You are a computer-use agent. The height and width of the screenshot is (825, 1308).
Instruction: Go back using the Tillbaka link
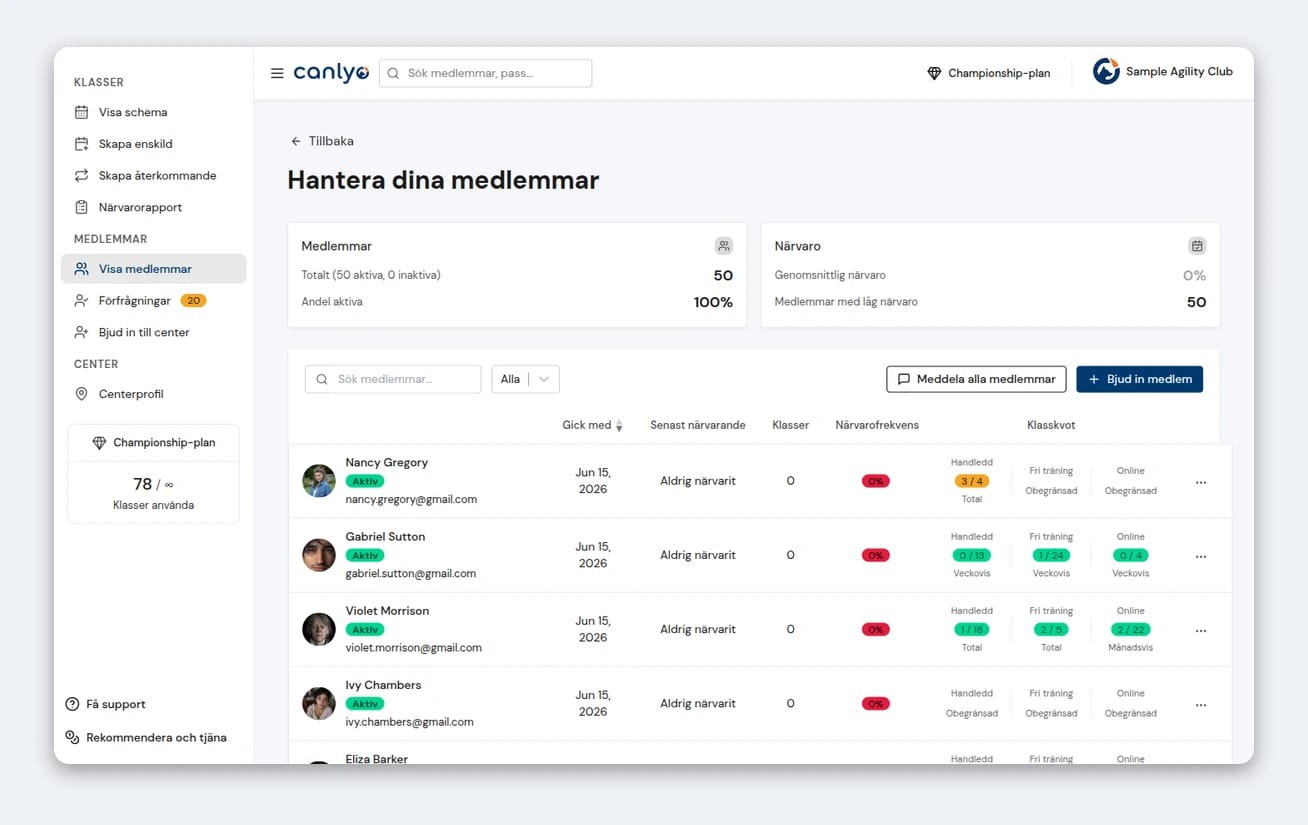(322, 141)
